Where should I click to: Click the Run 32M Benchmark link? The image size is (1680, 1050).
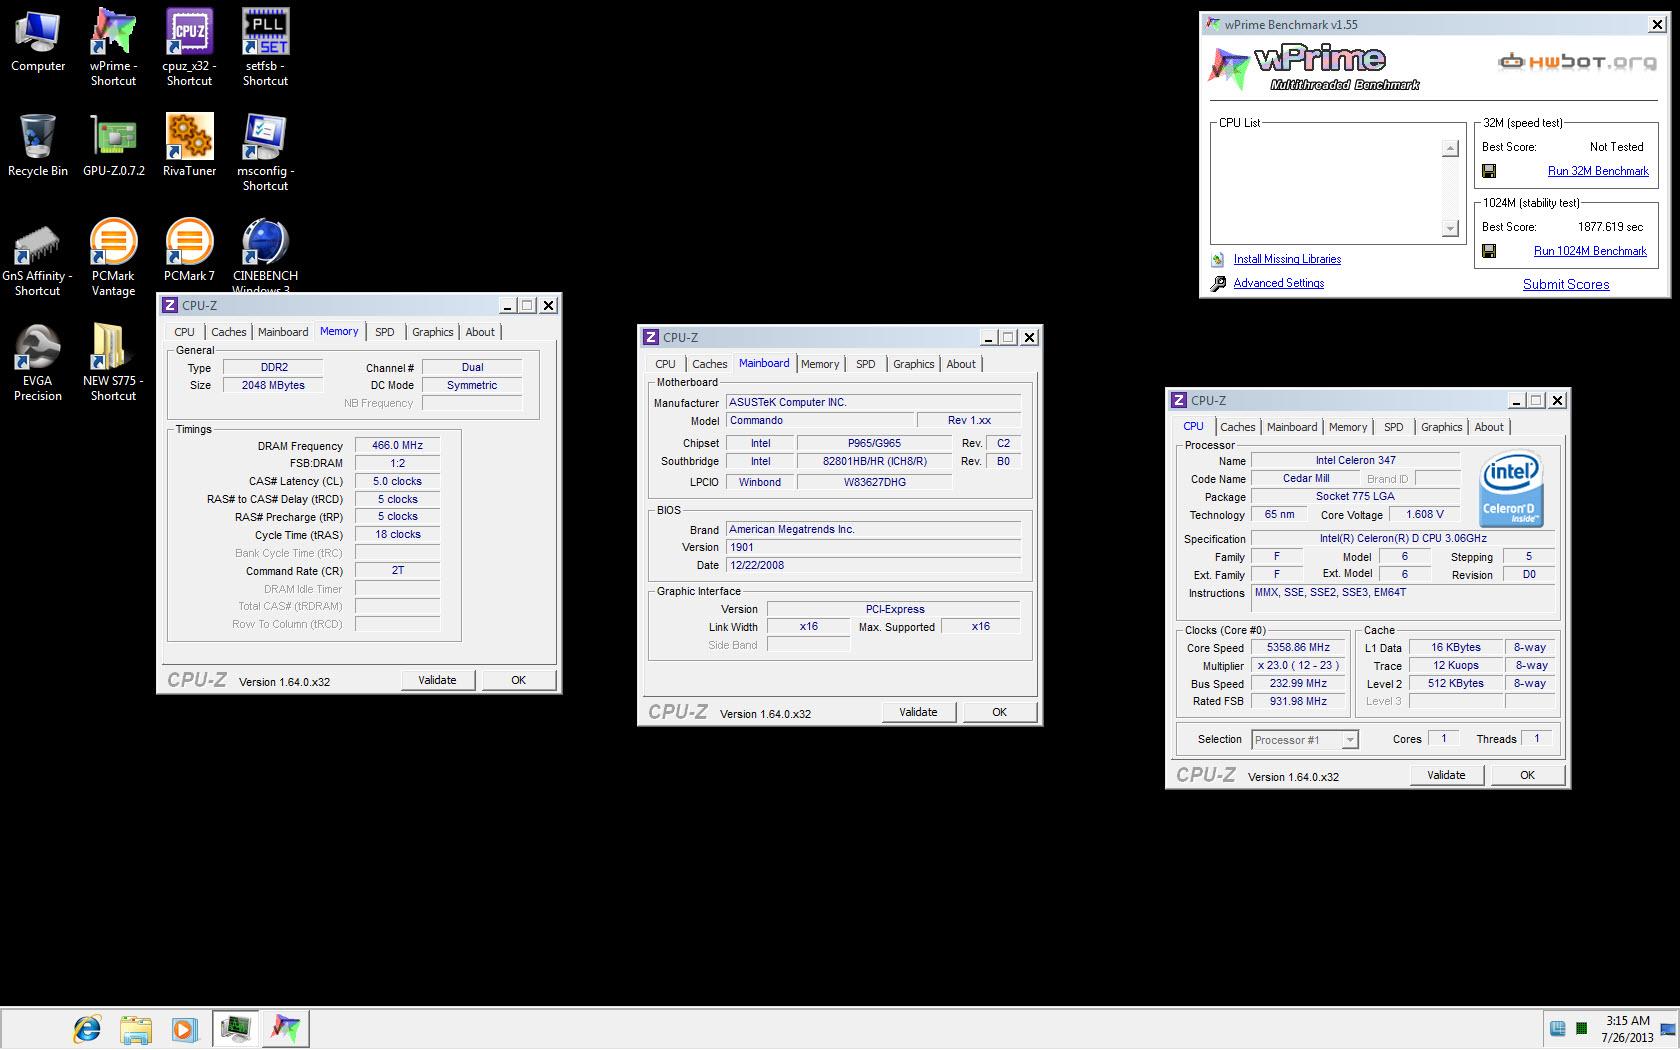coord(1598,171)
